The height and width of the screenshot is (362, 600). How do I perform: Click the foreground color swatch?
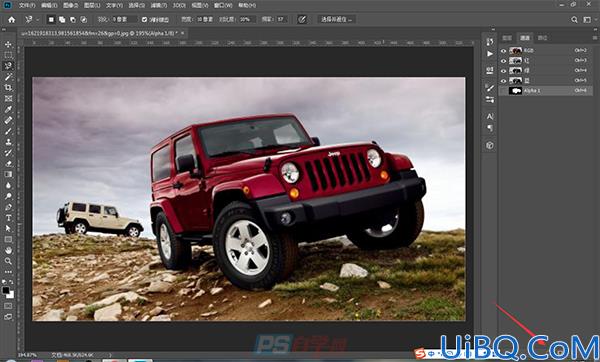click(6, 290)
